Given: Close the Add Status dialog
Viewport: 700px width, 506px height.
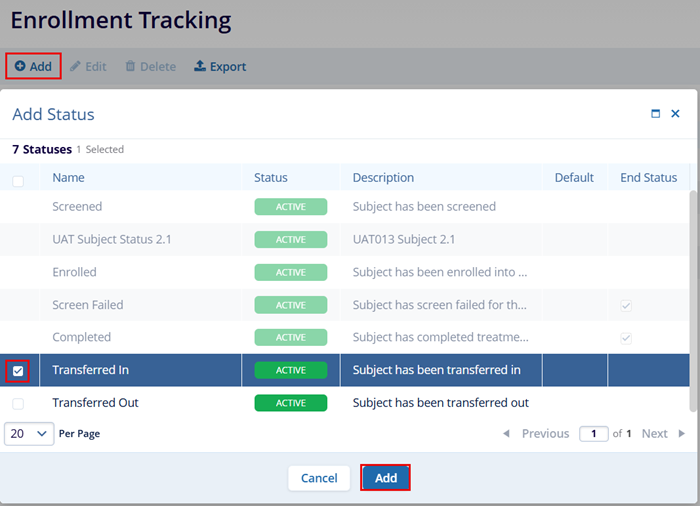Looking at the screenshot, I should tap(676, 114).
